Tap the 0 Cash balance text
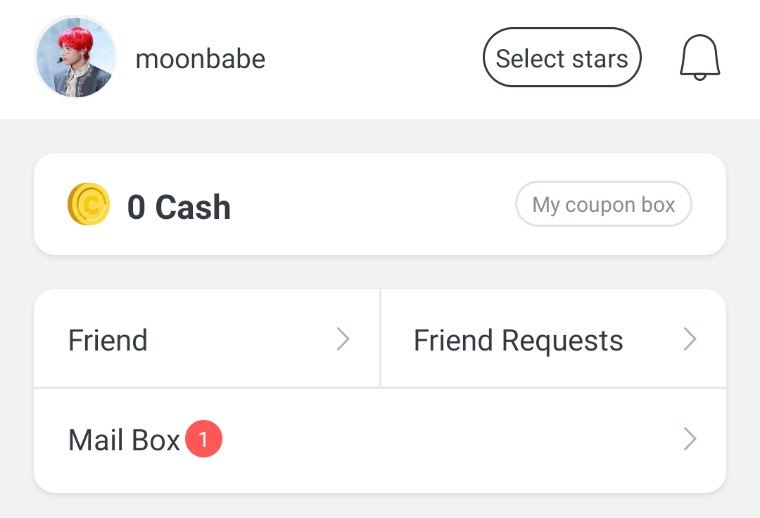 (x=178, y=207)
